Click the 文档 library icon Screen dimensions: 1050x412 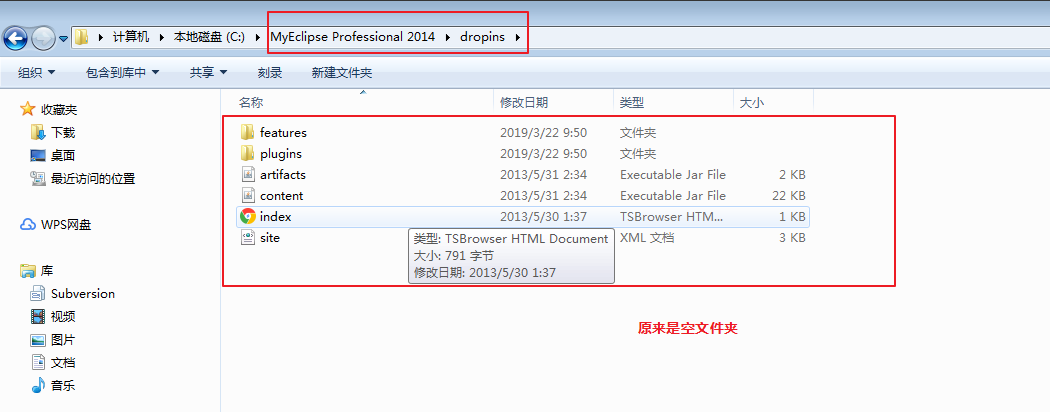point(38,362)
